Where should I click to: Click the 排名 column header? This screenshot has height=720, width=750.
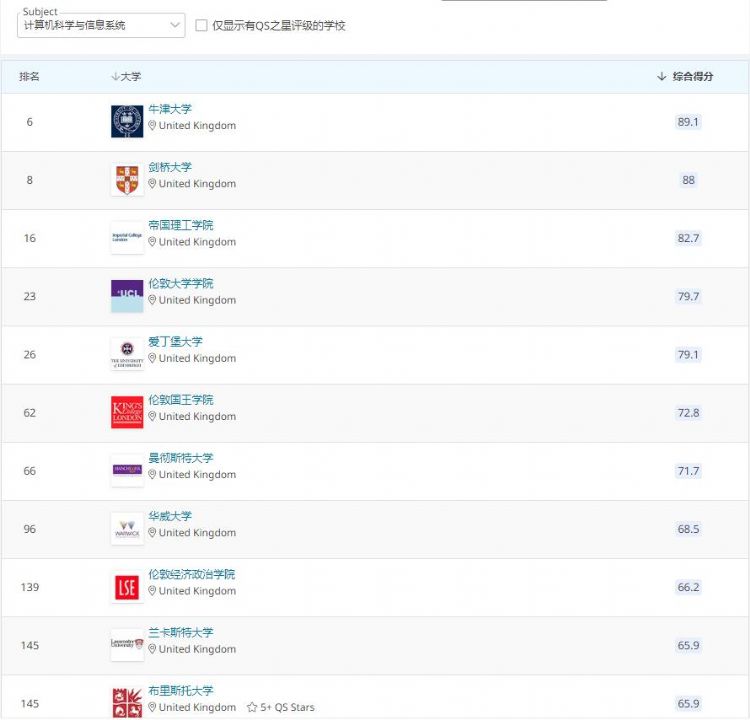pyautogui.click(x=30, y=77)
